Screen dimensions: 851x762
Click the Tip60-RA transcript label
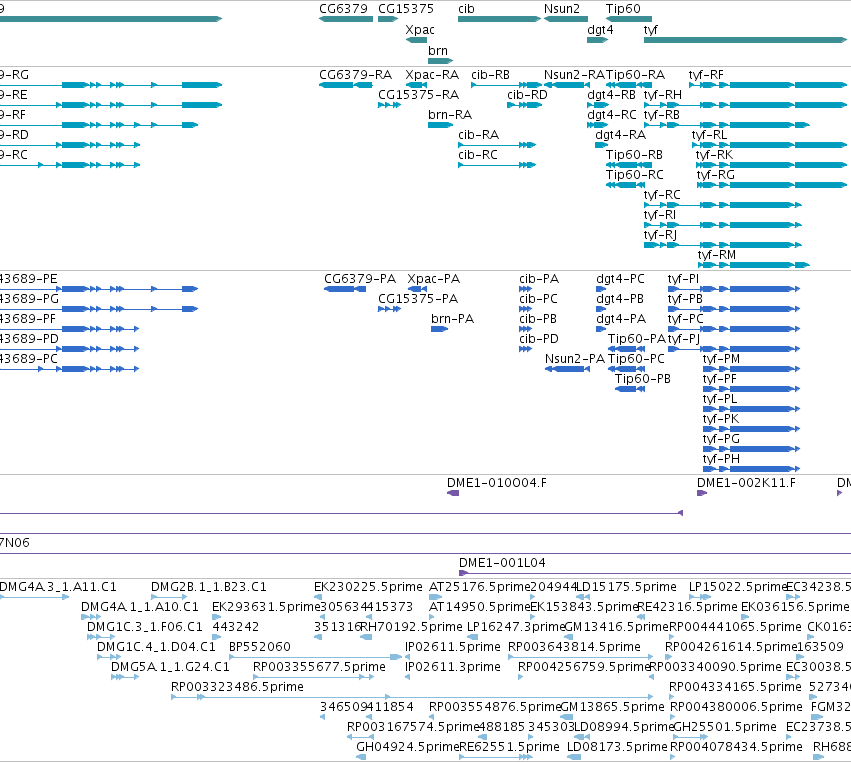[636, 75]
